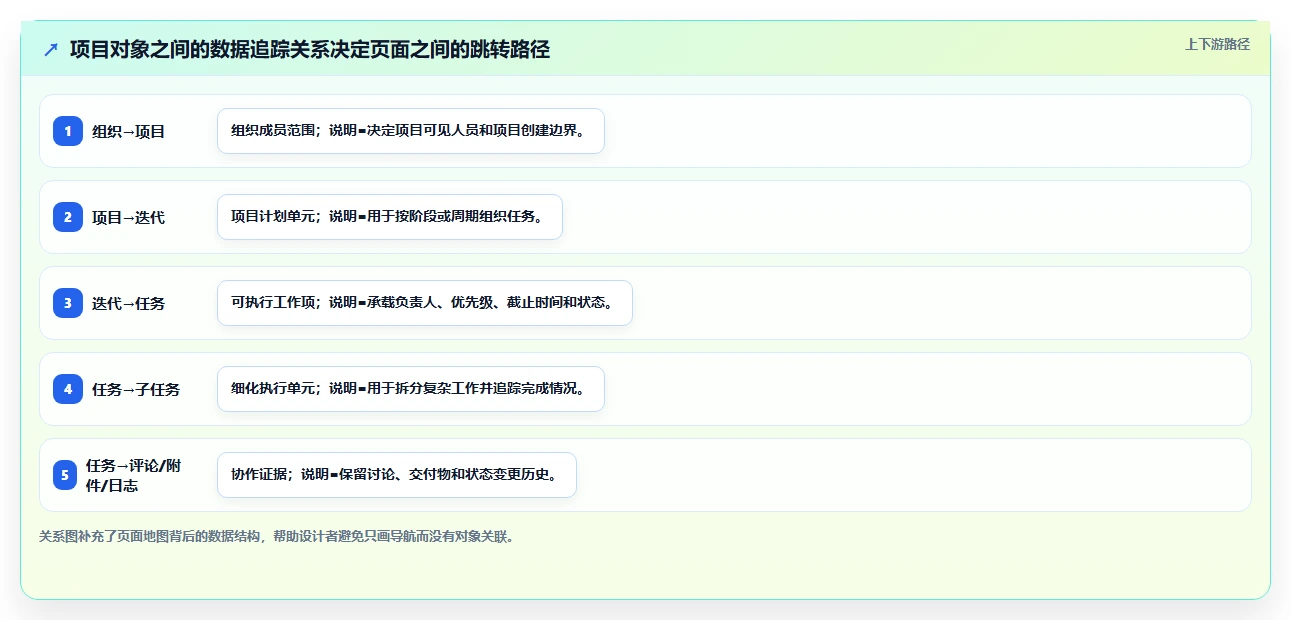Select the 项目→迭代 relation label

129,217
